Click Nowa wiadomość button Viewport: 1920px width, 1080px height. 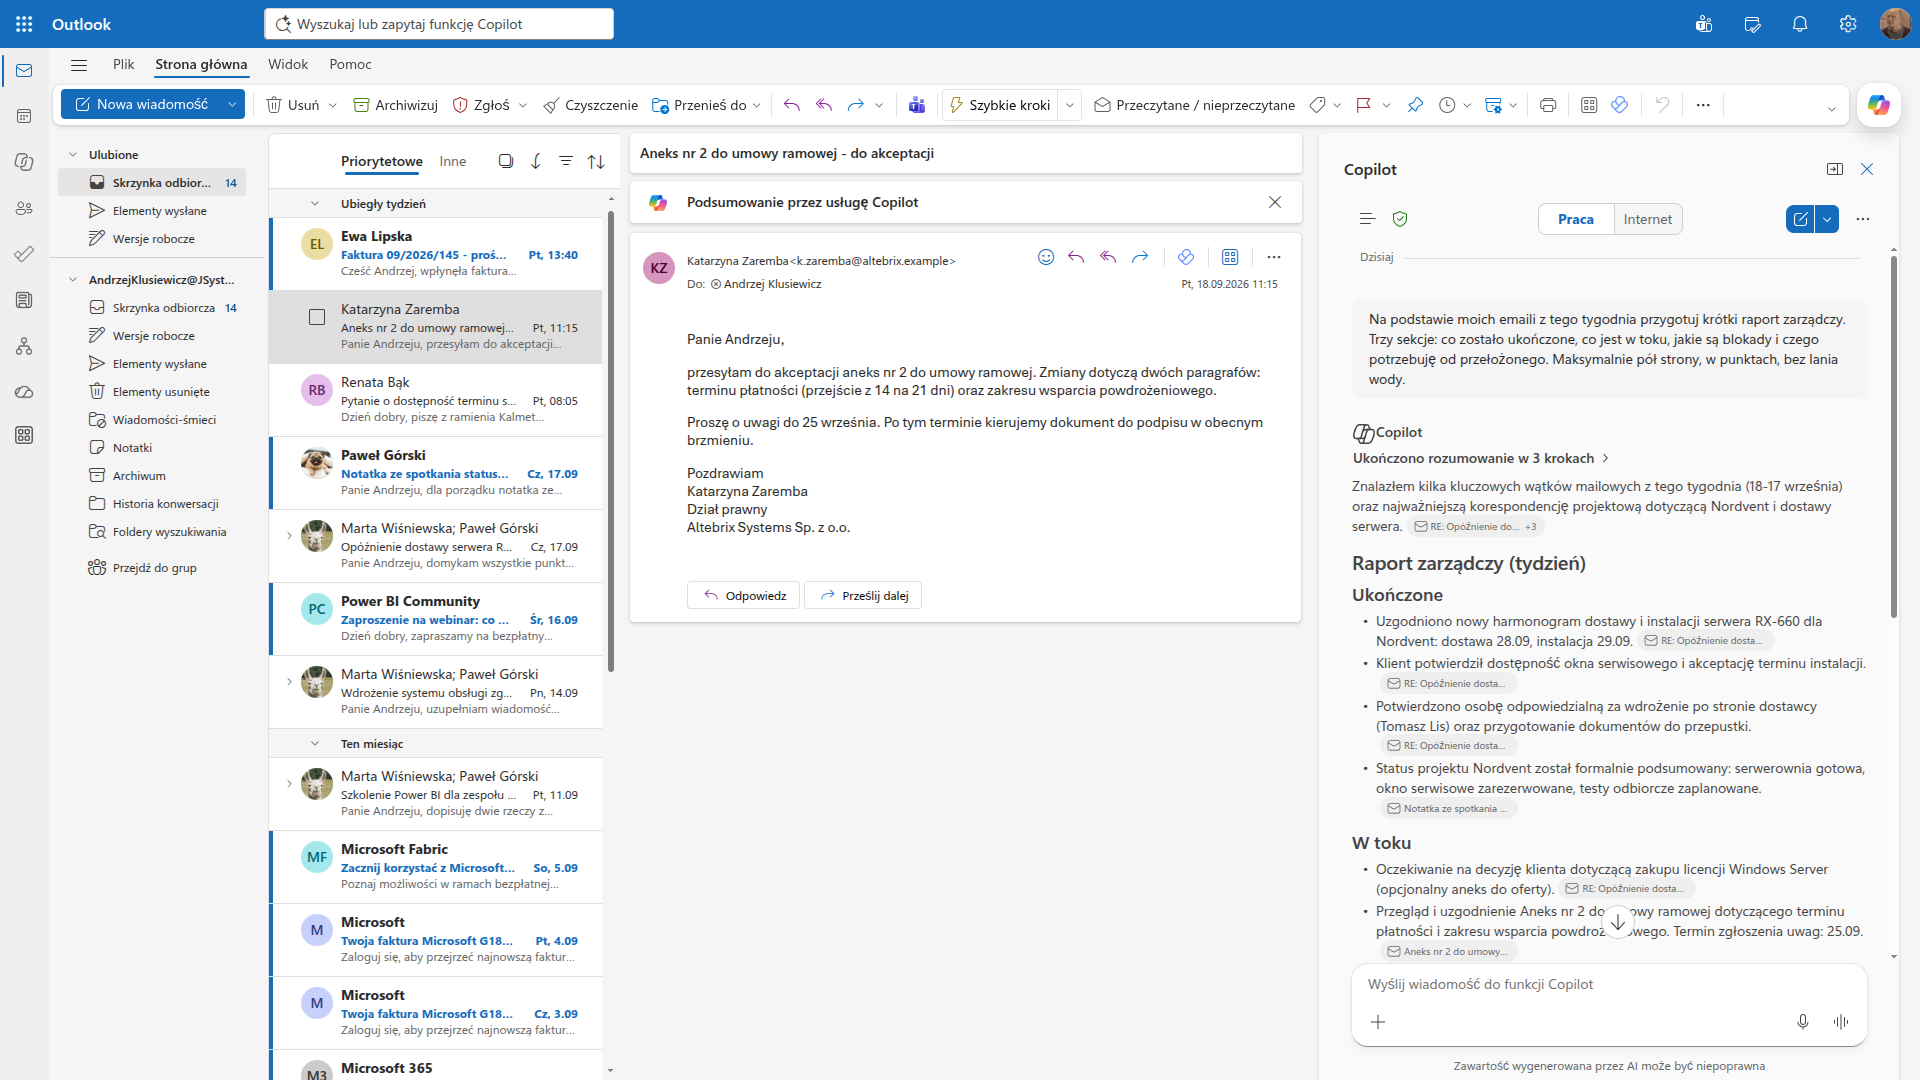pos(142,105)
